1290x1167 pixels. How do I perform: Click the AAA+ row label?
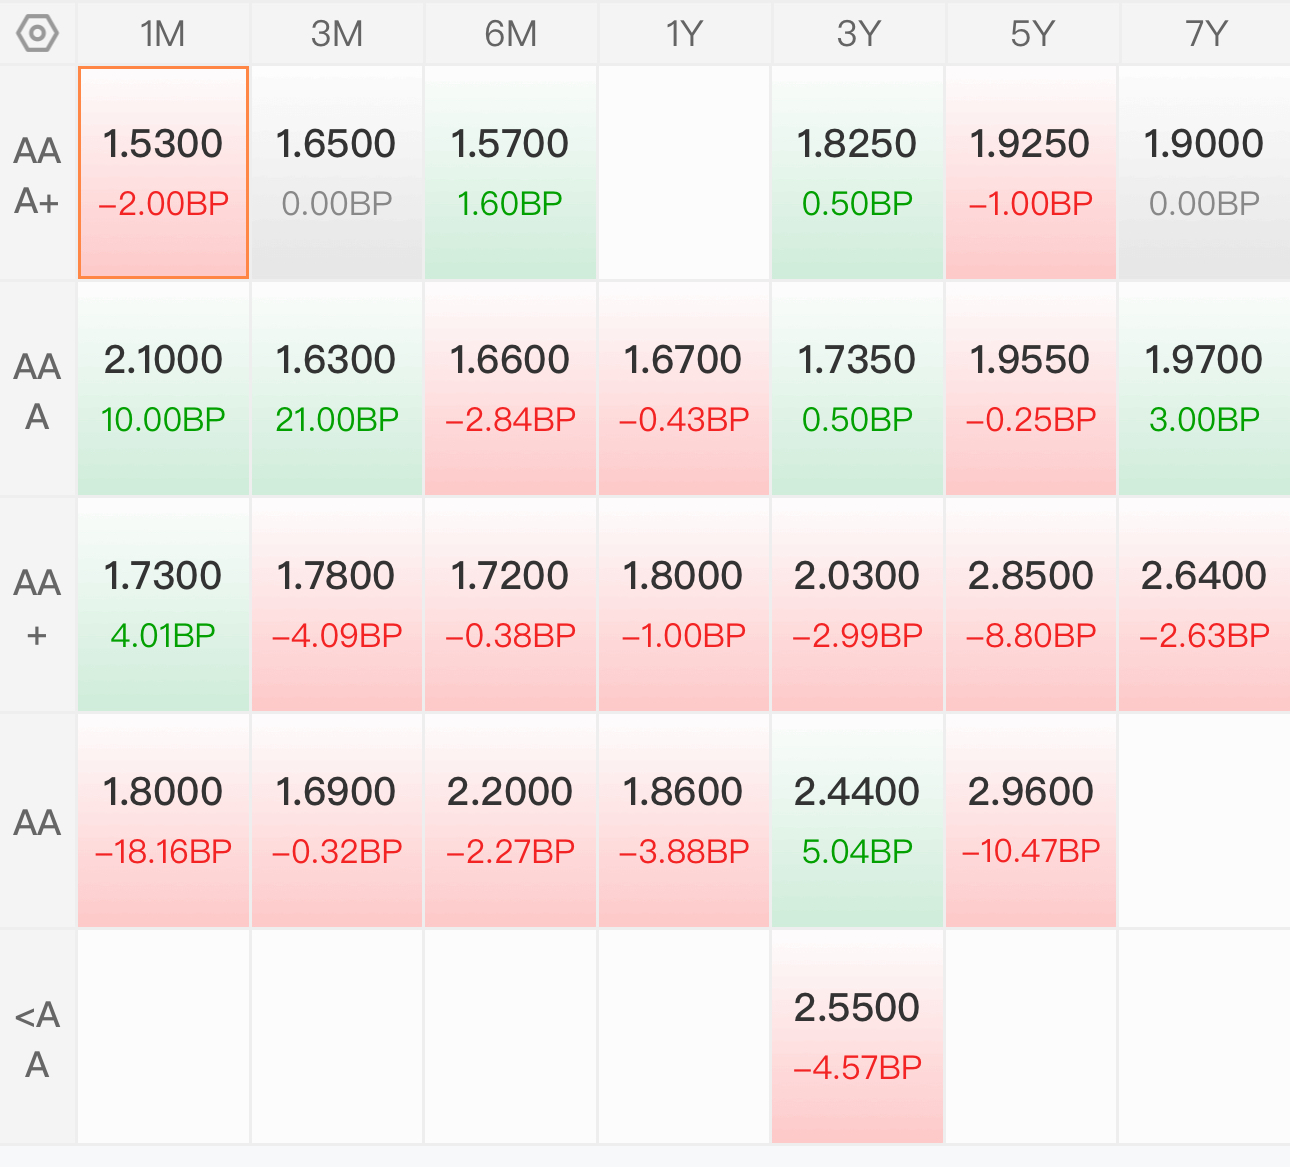[x=38, y=174]
